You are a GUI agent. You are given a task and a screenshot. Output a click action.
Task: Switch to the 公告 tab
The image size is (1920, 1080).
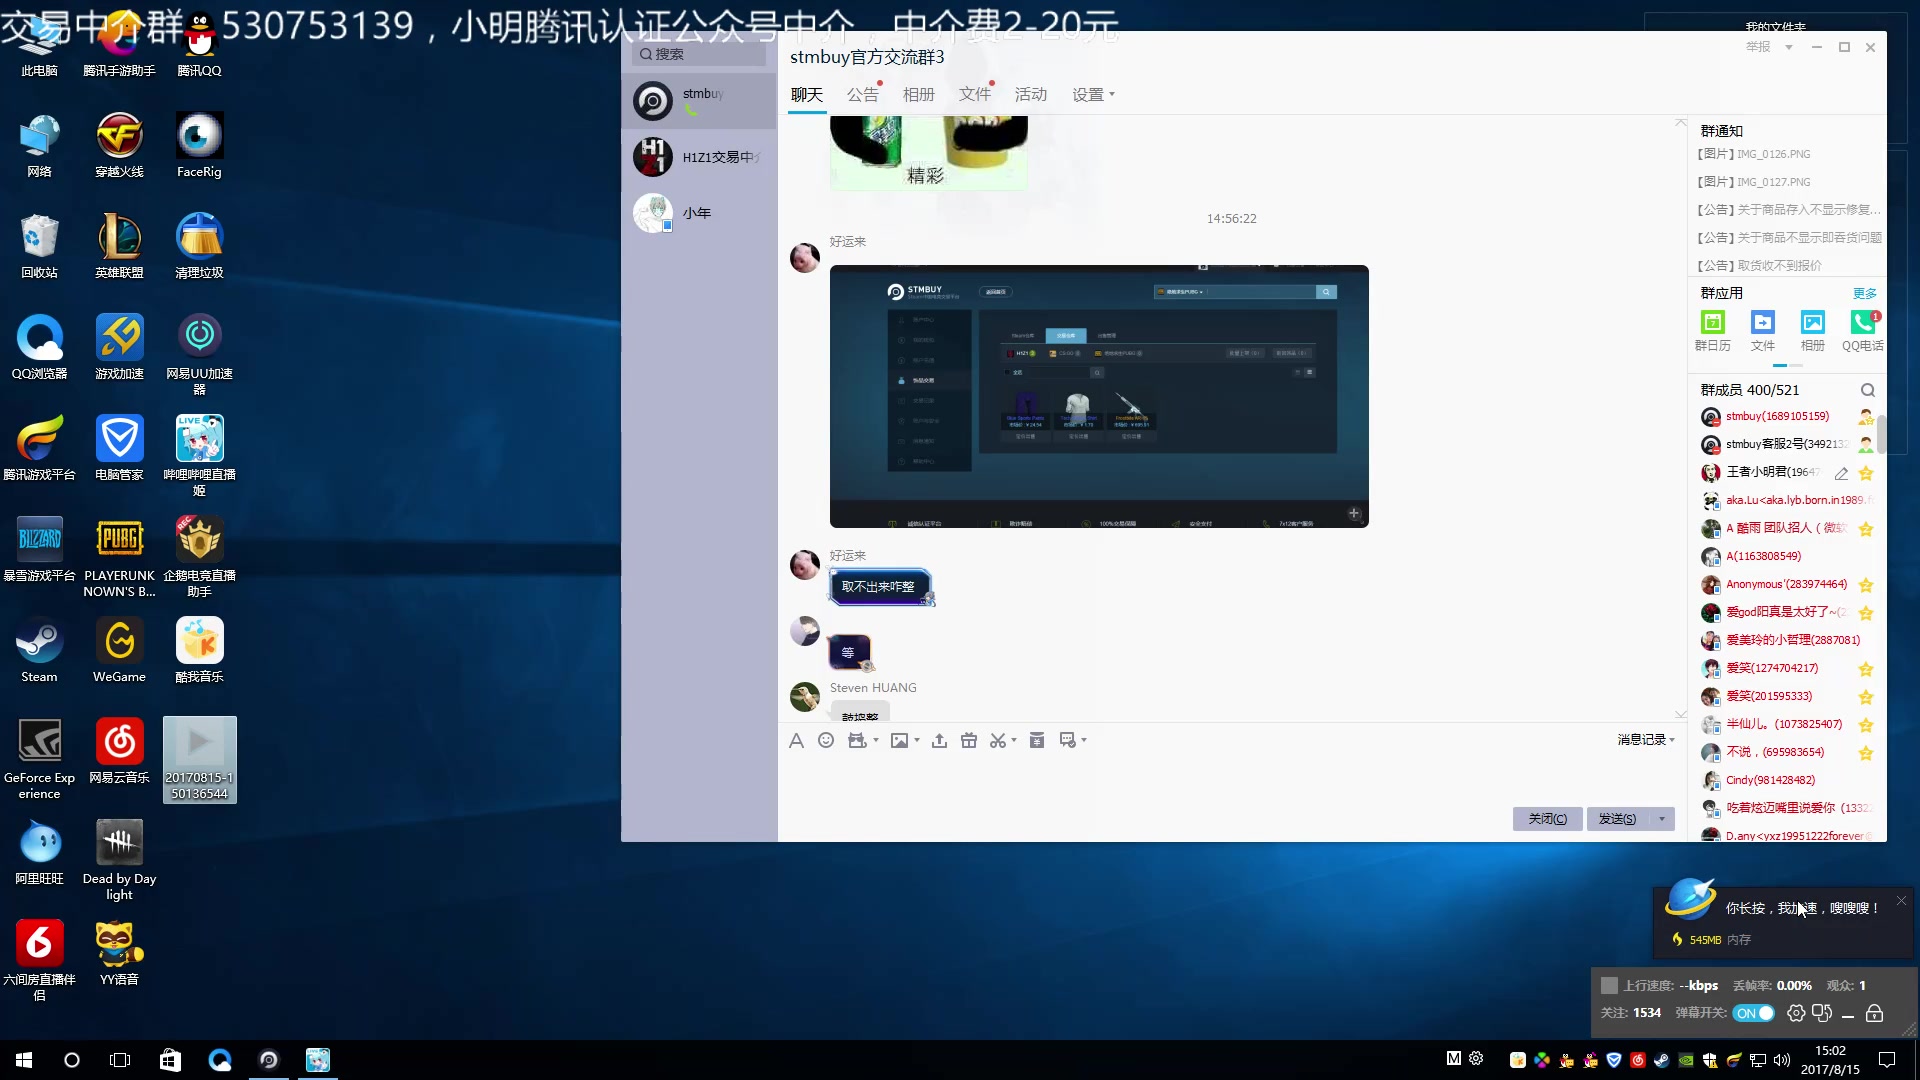(863, 95)
